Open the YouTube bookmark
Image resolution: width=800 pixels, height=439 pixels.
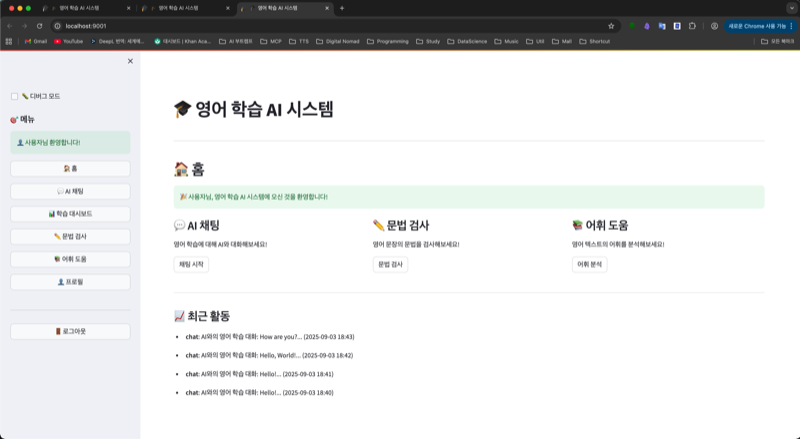[x=68, y=41]
